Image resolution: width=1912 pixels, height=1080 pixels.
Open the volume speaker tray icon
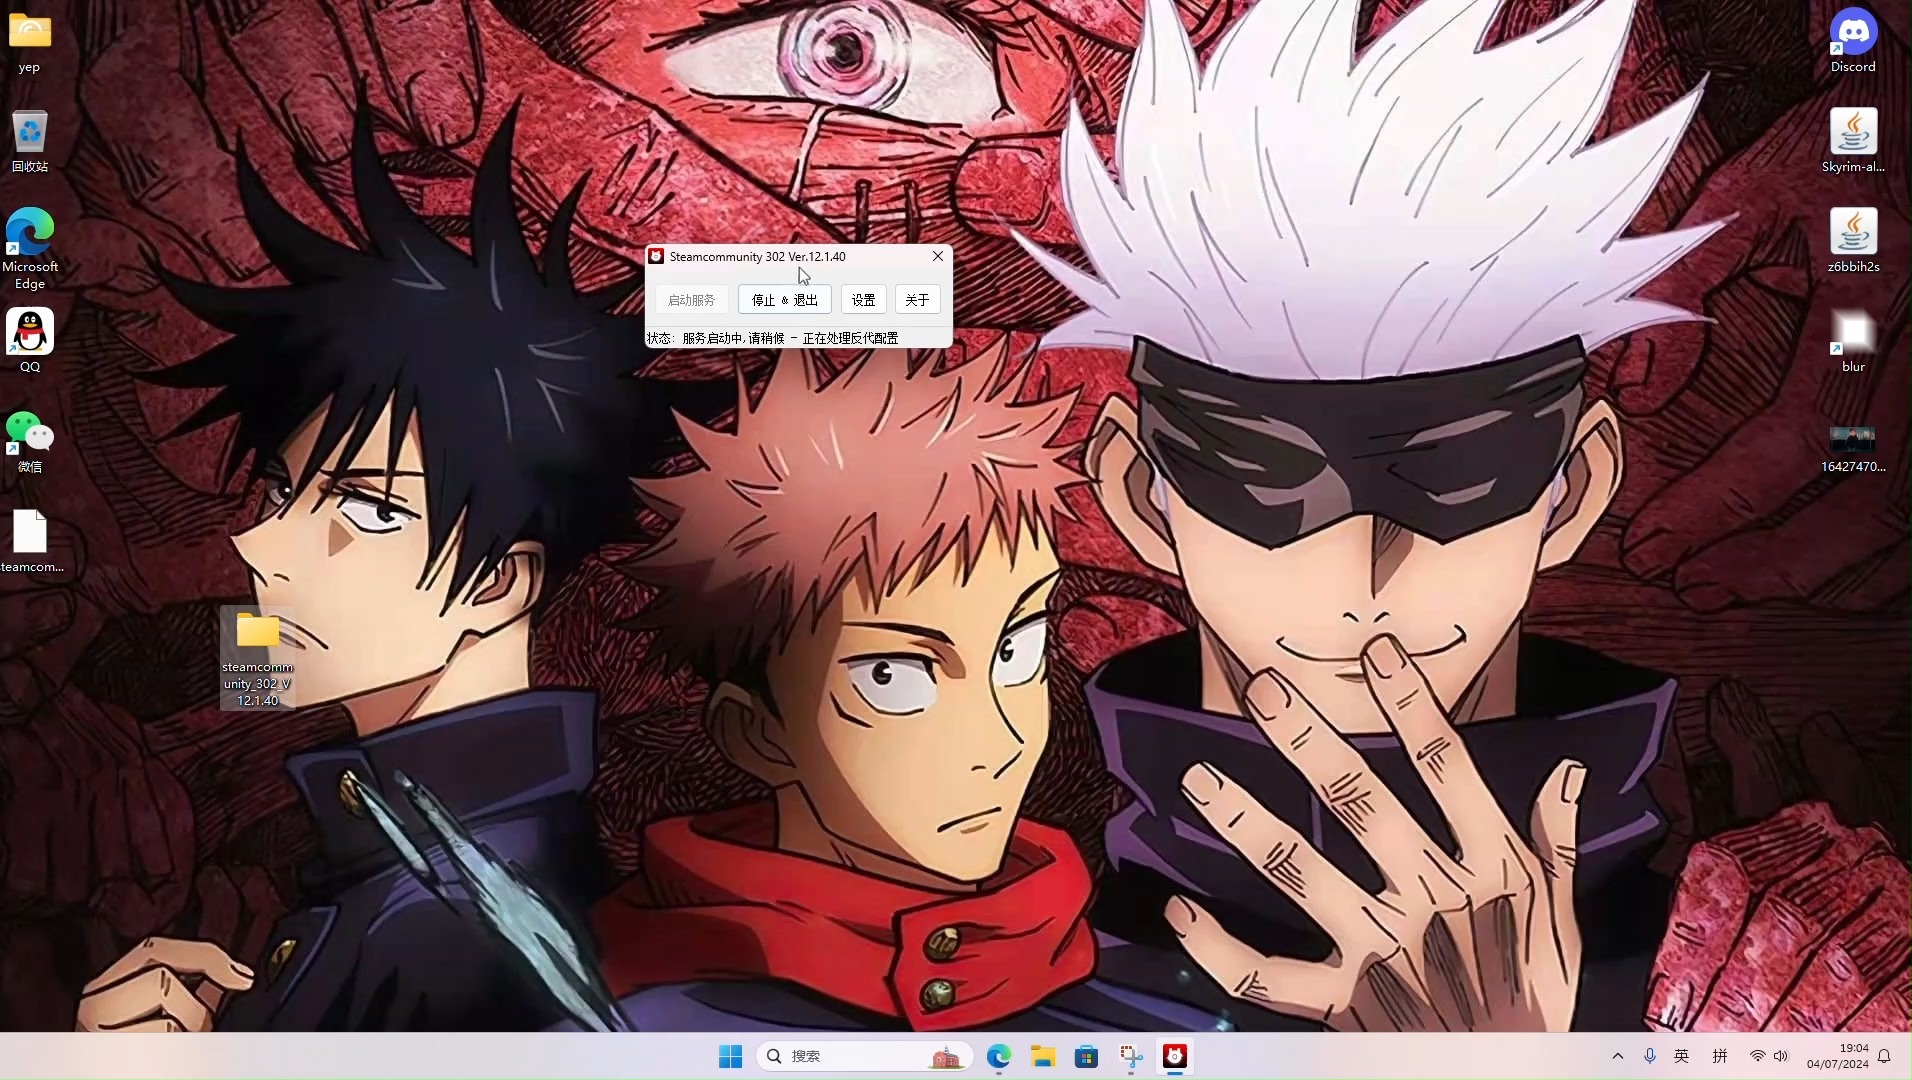[1781, 1056]
